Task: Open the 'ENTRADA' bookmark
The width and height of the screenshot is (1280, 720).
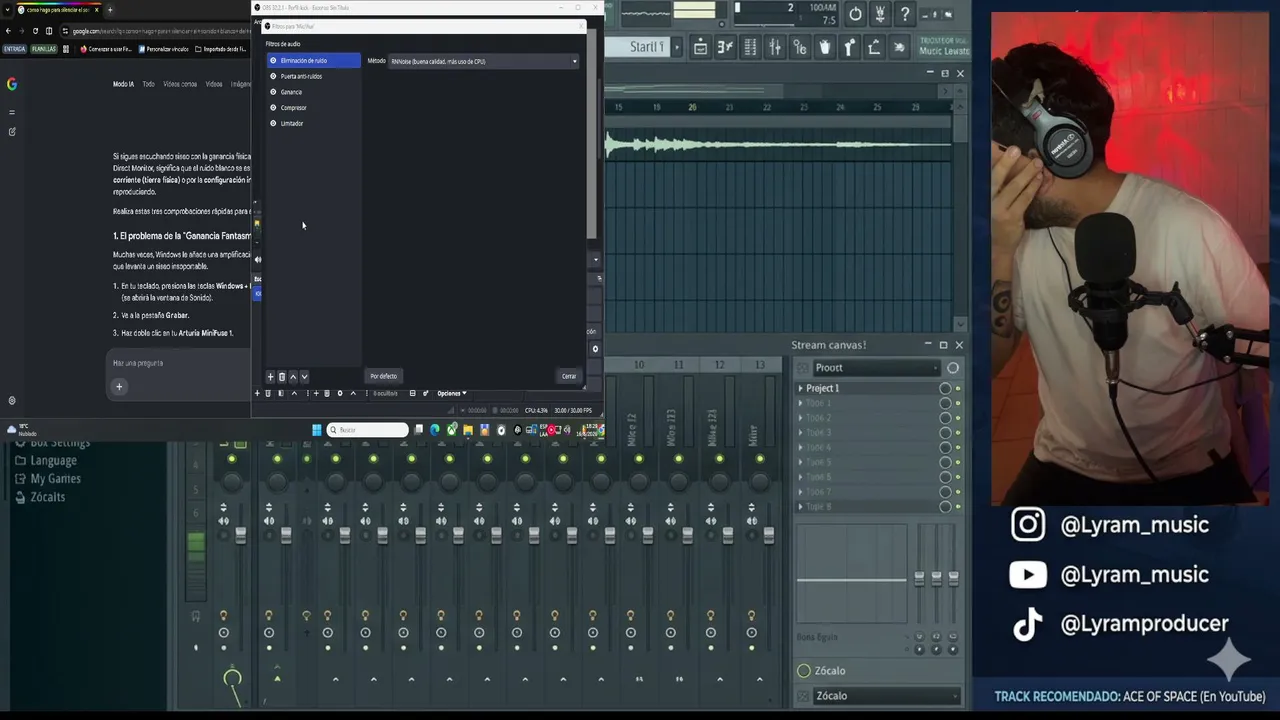Action: 14,48
